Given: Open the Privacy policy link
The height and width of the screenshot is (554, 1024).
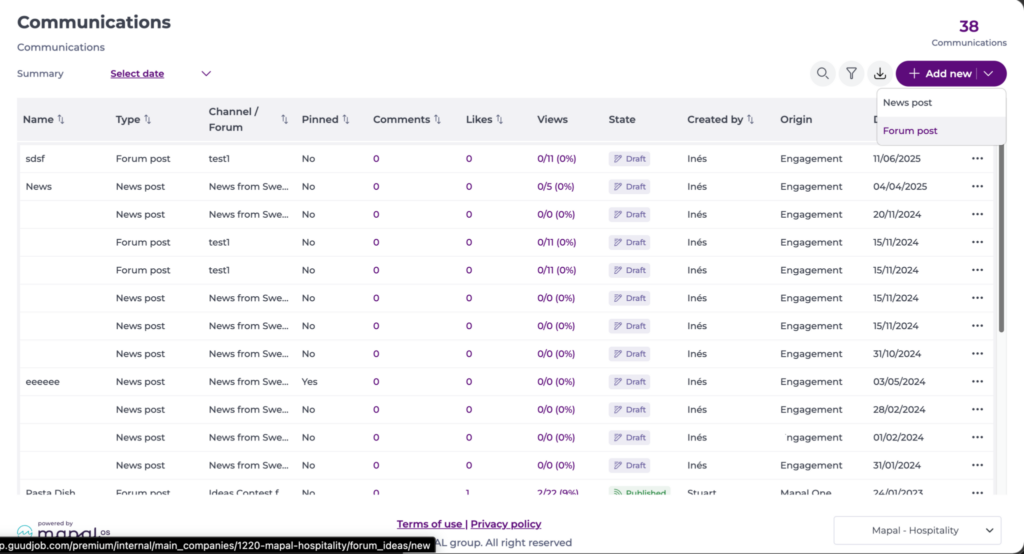Looking at the screenshot, I should (x=505, y=524).
